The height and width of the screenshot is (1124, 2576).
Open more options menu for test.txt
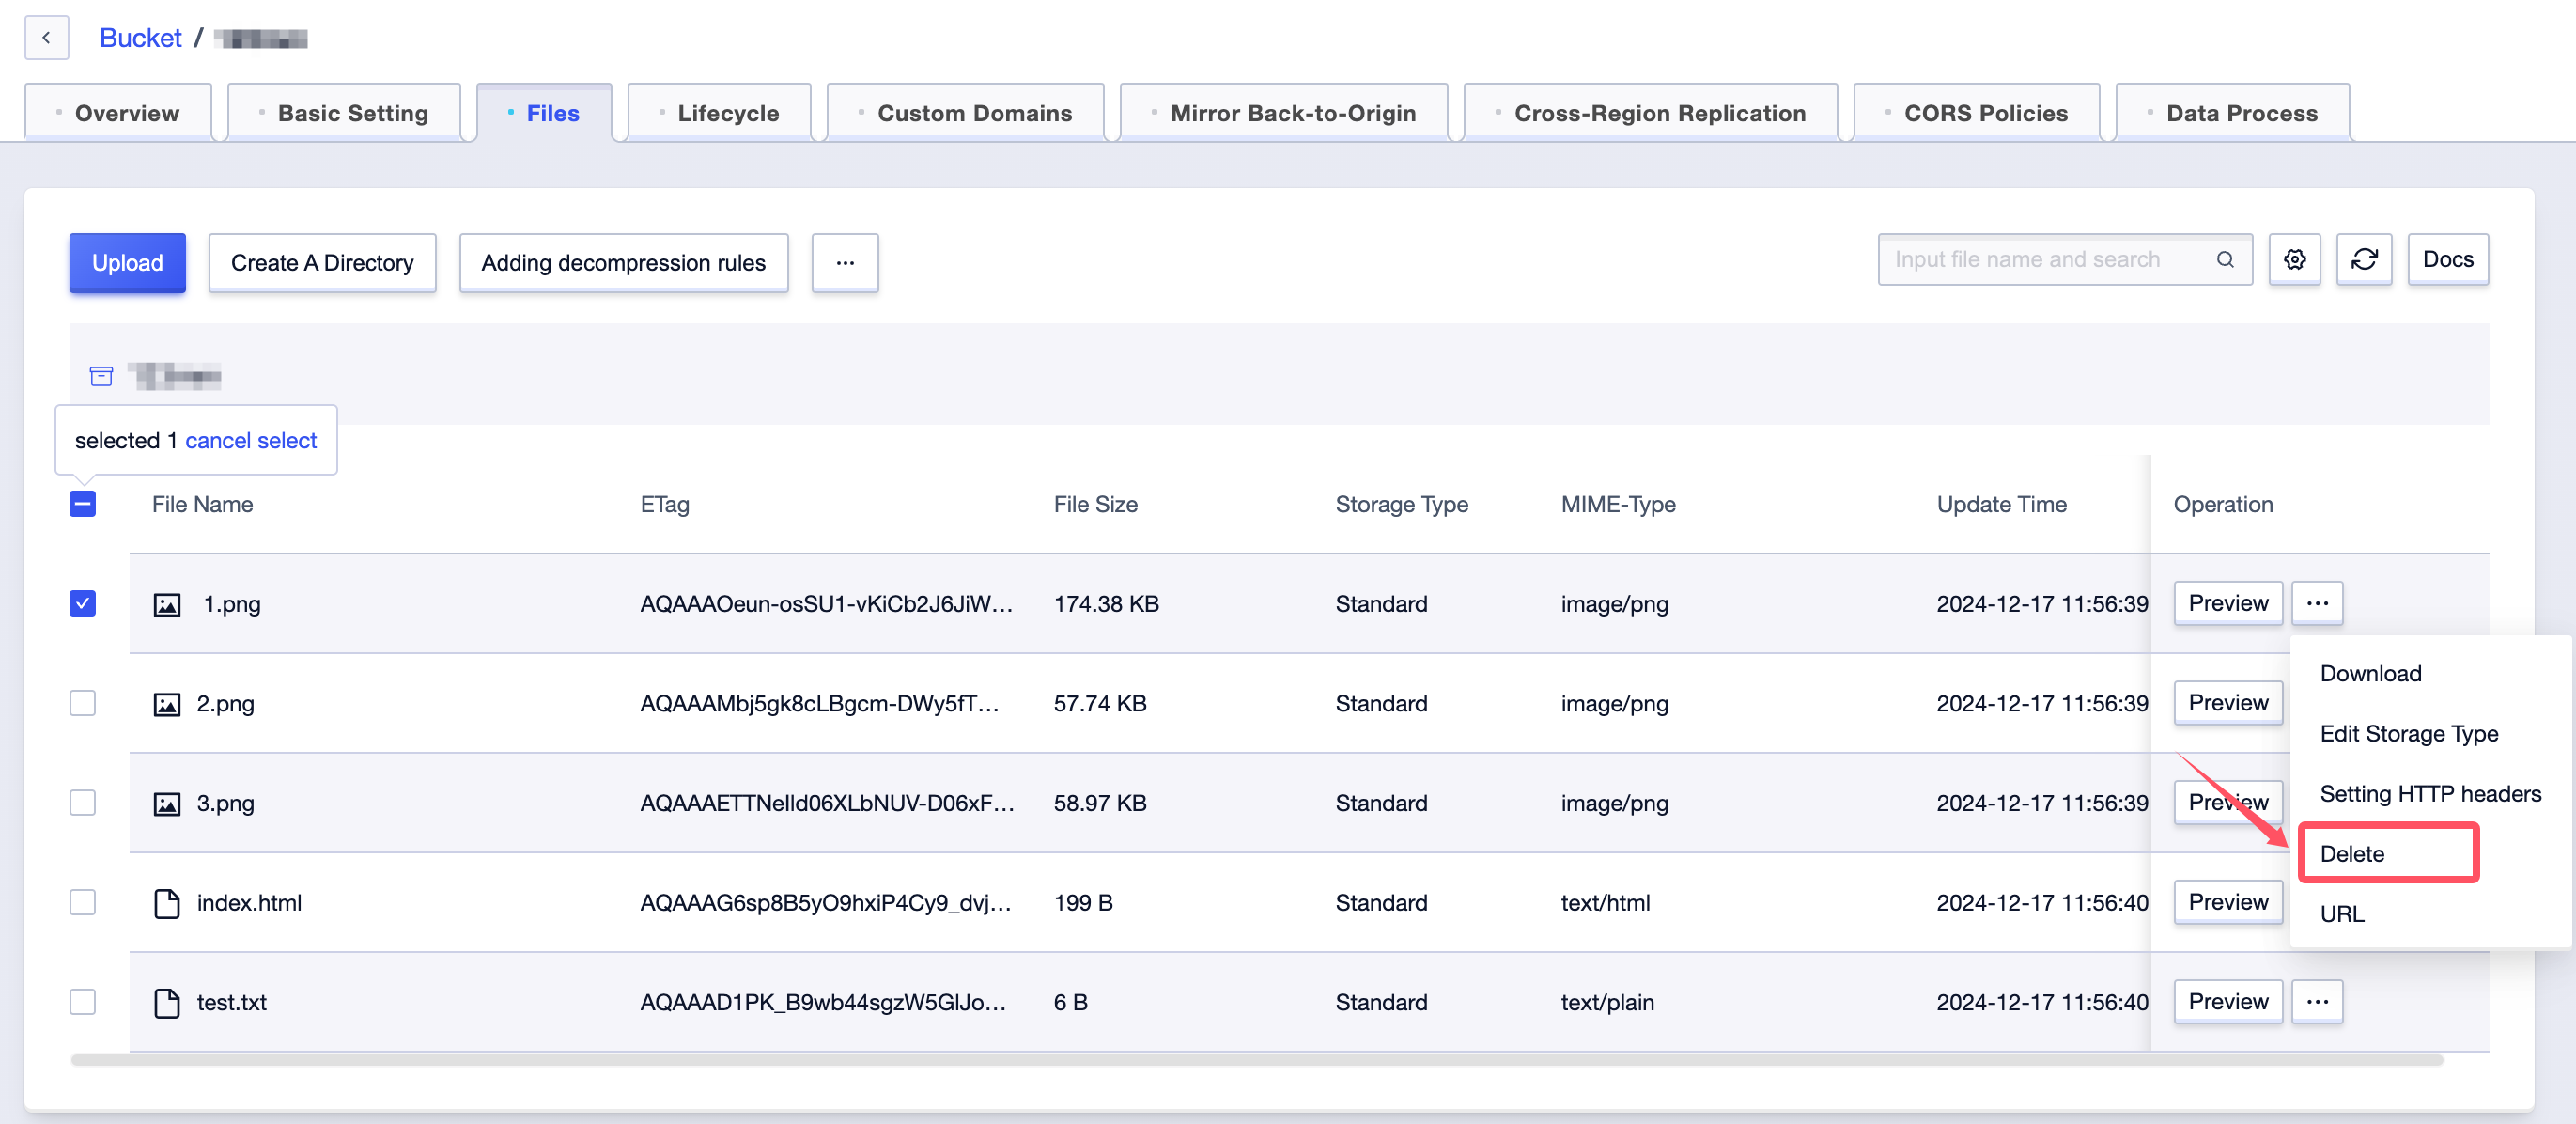(x=2317, y=1001)
